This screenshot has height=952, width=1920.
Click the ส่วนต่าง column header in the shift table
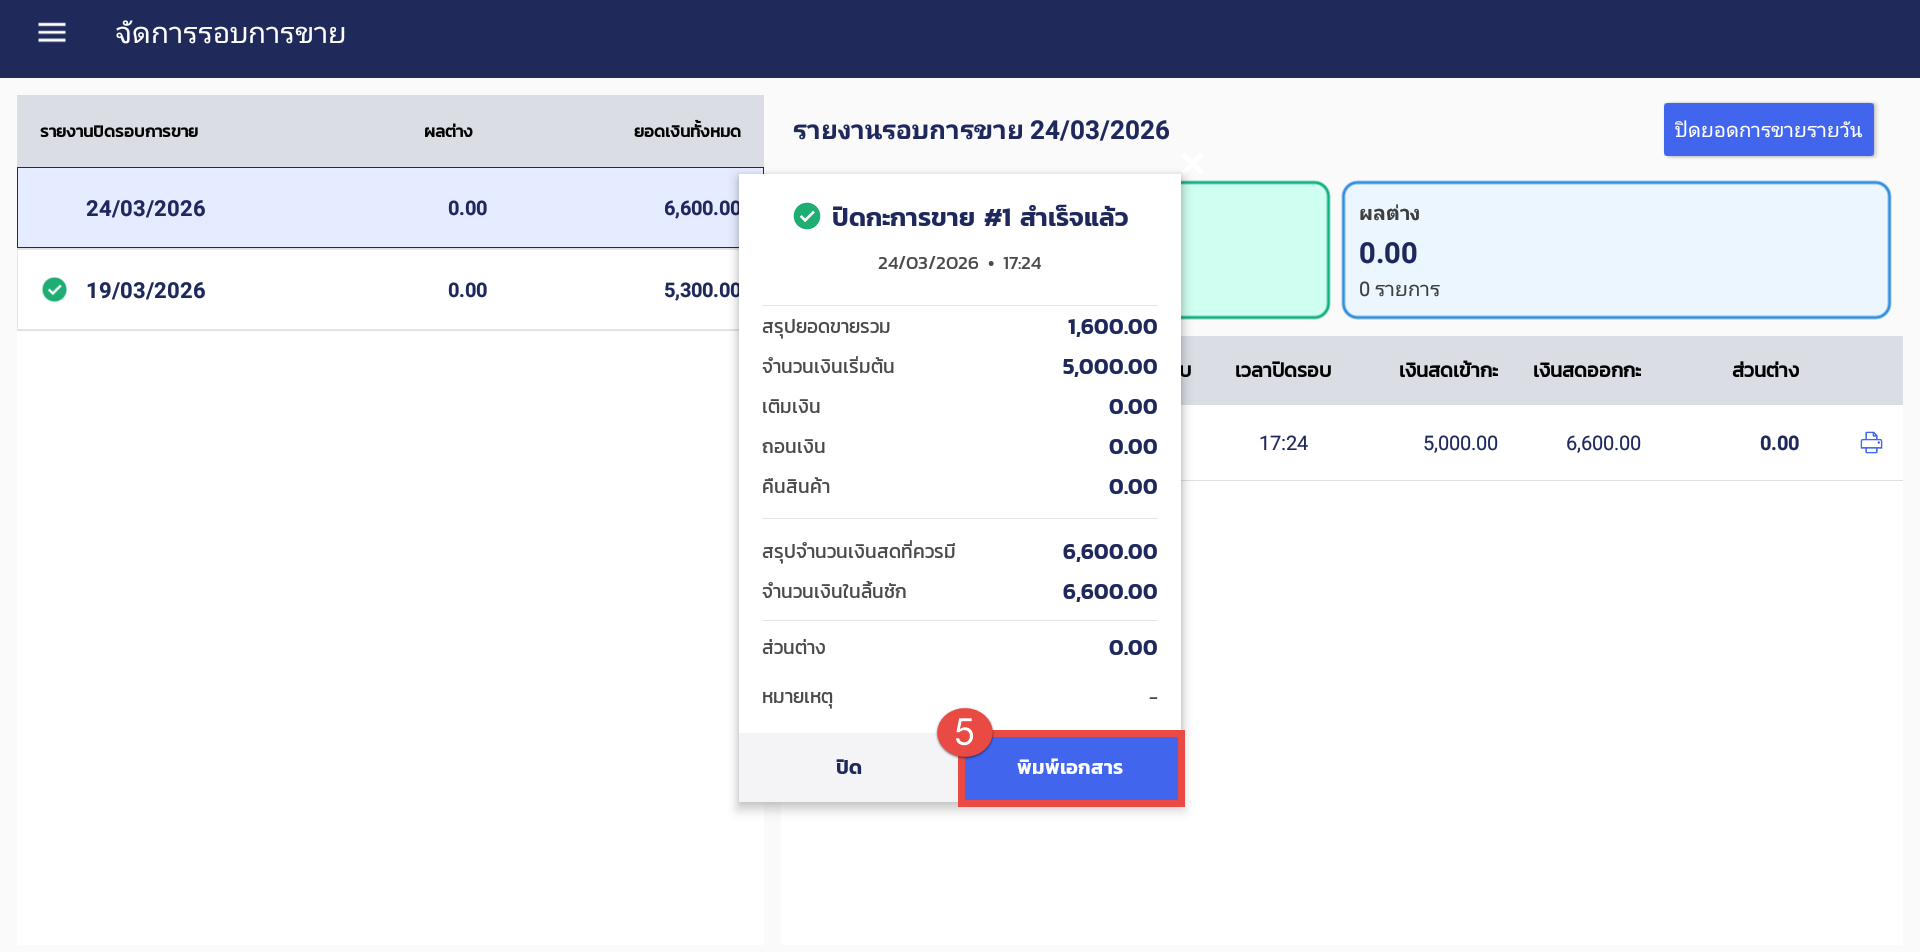tap(1765, 370)
